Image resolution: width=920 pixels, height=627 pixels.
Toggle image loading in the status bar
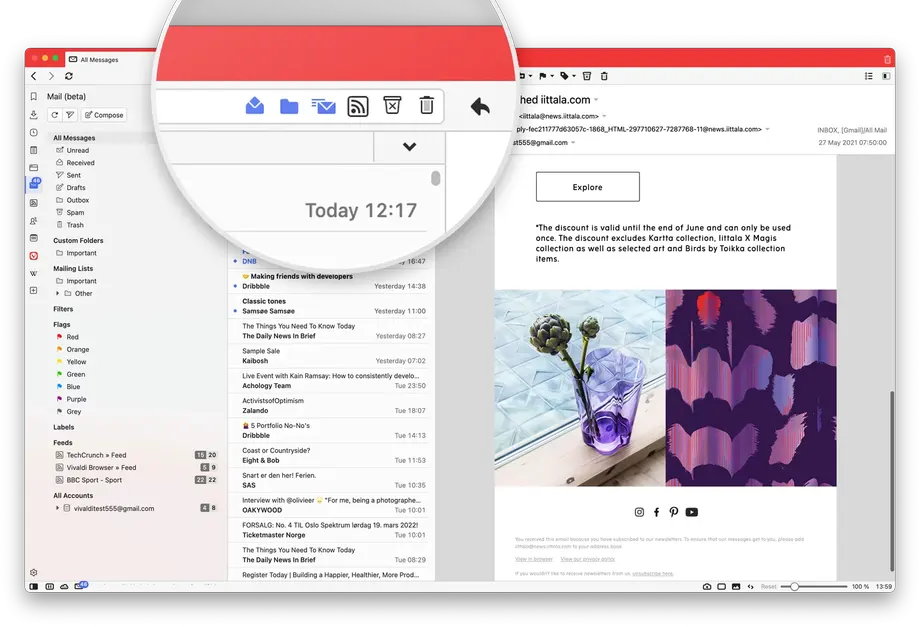point(736,587)
